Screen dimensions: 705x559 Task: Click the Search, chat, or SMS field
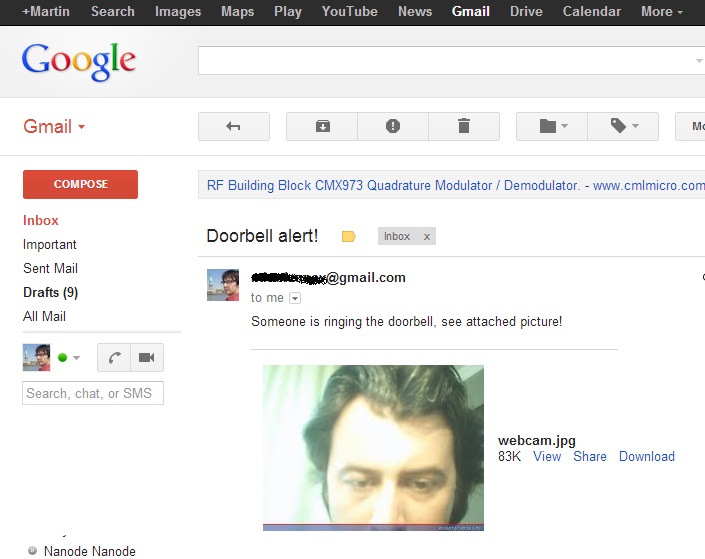pyautogui.click(x=93, y=393)
